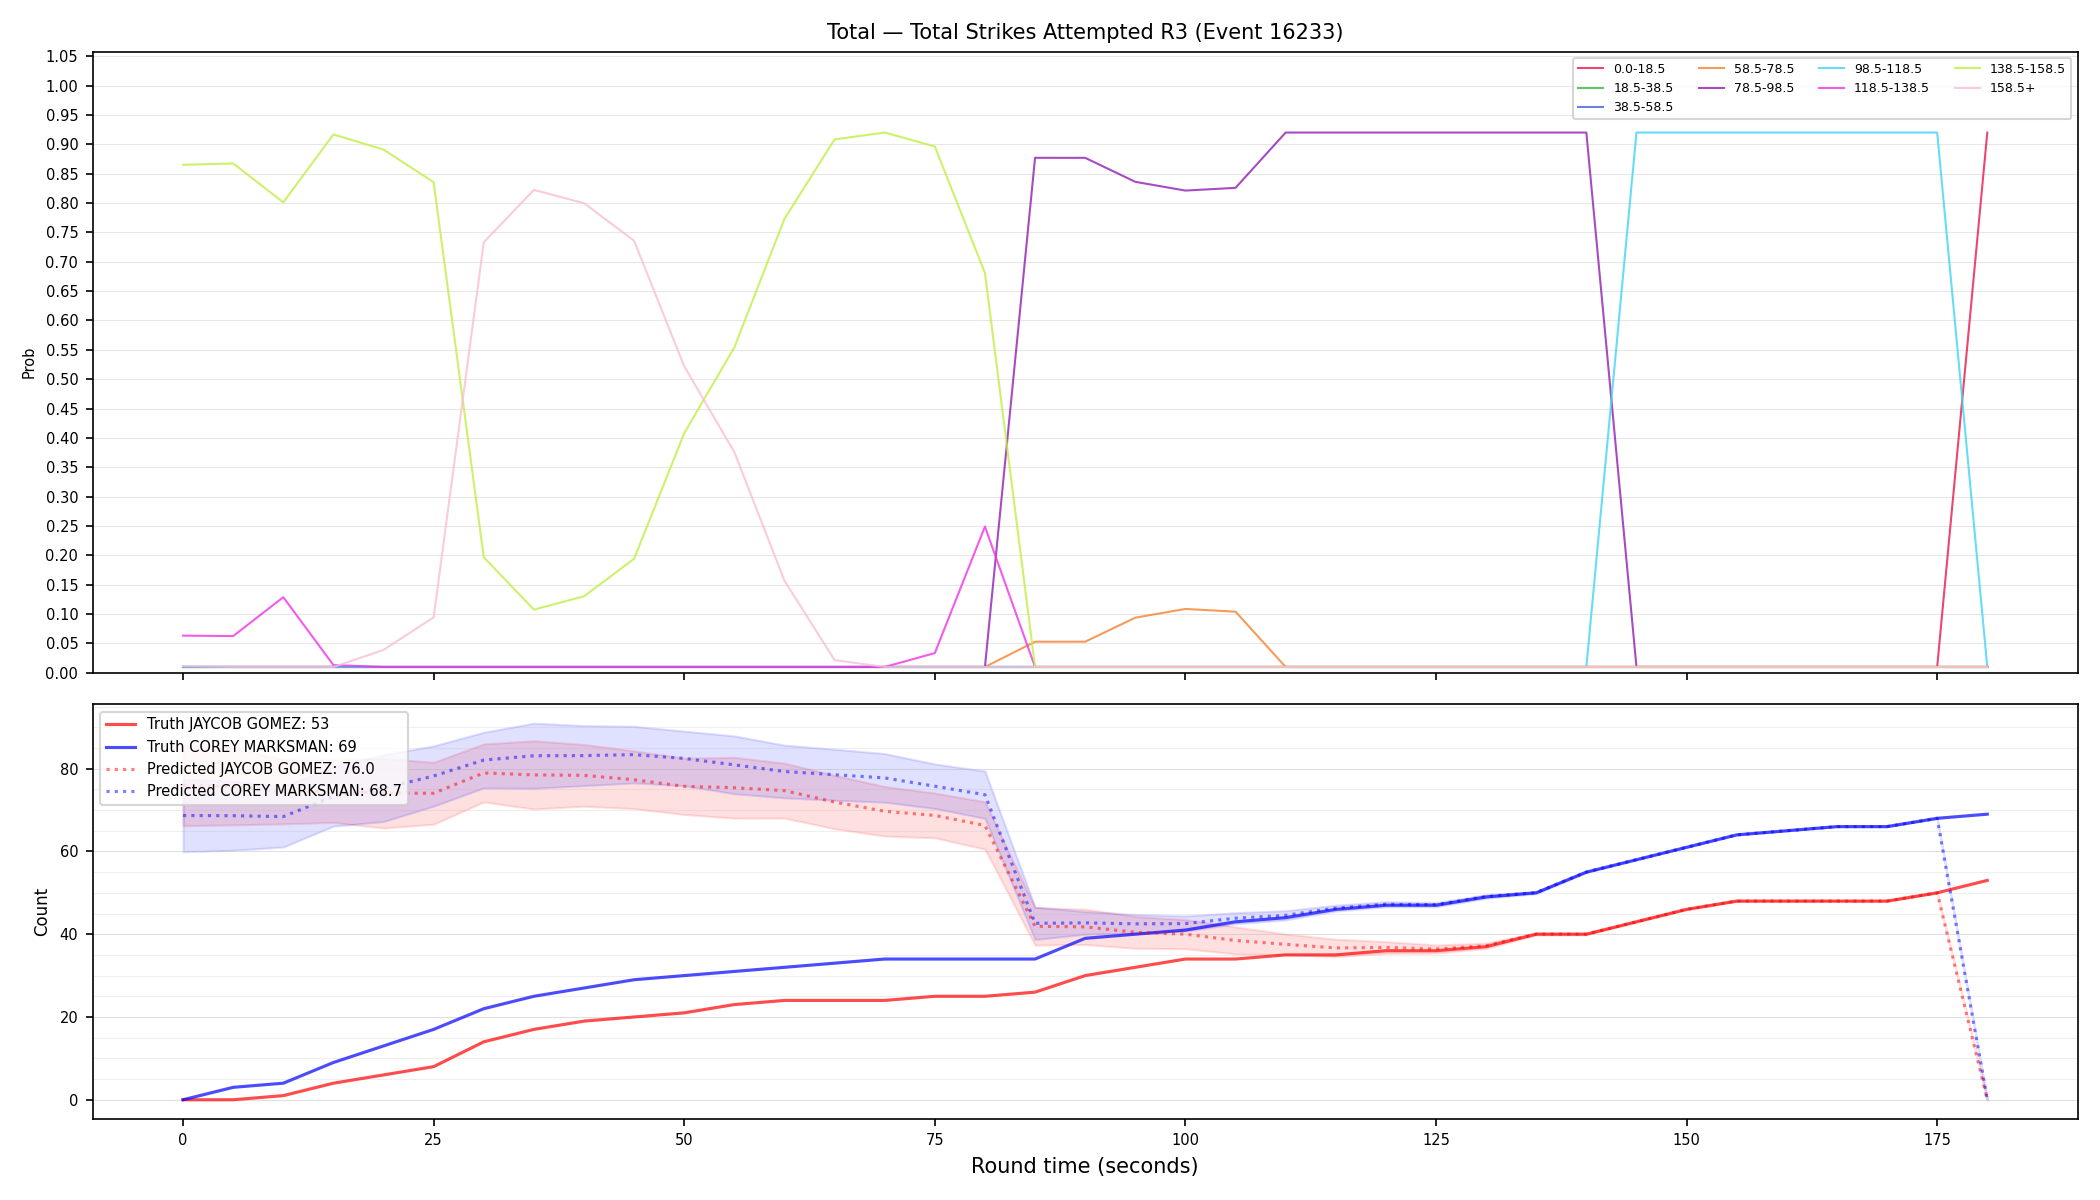The width and height of the screenshot is (2100, 1200).
Task: Select legend entry Predicted JAYCOB GOMEZ: 76.0
Action: pyautogui.click(x=260, y=768)
